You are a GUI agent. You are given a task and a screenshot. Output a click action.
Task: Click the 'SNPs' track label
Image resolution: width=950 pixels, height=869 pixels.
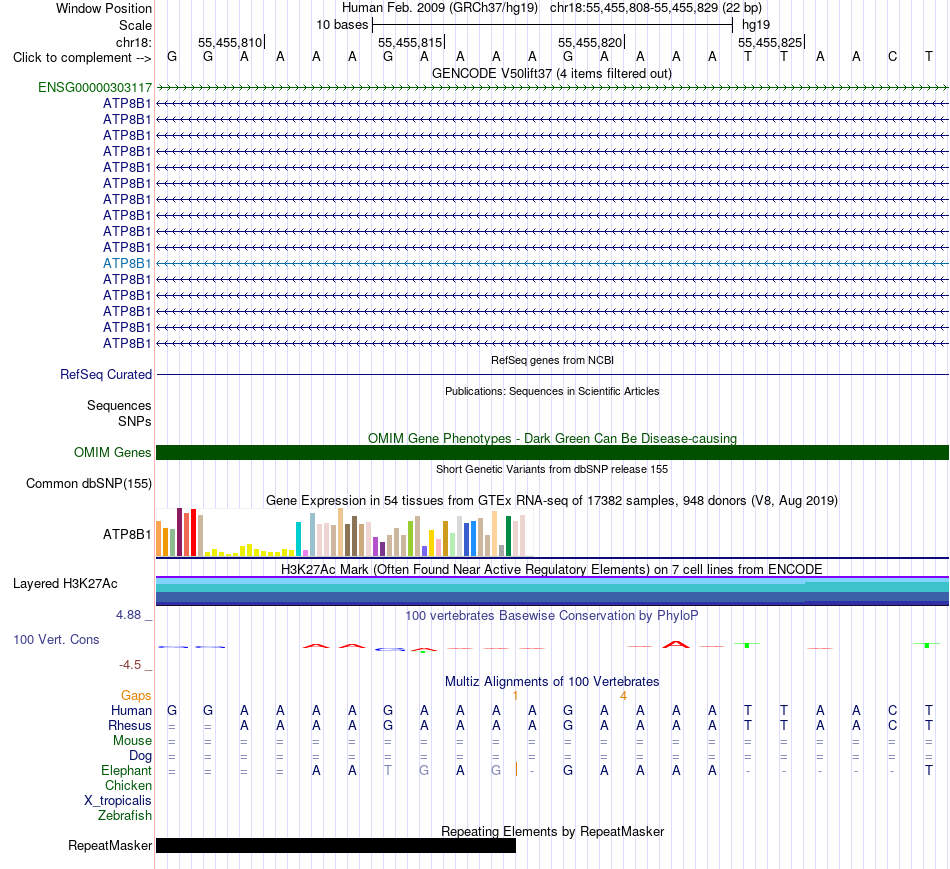coord(135,421)
